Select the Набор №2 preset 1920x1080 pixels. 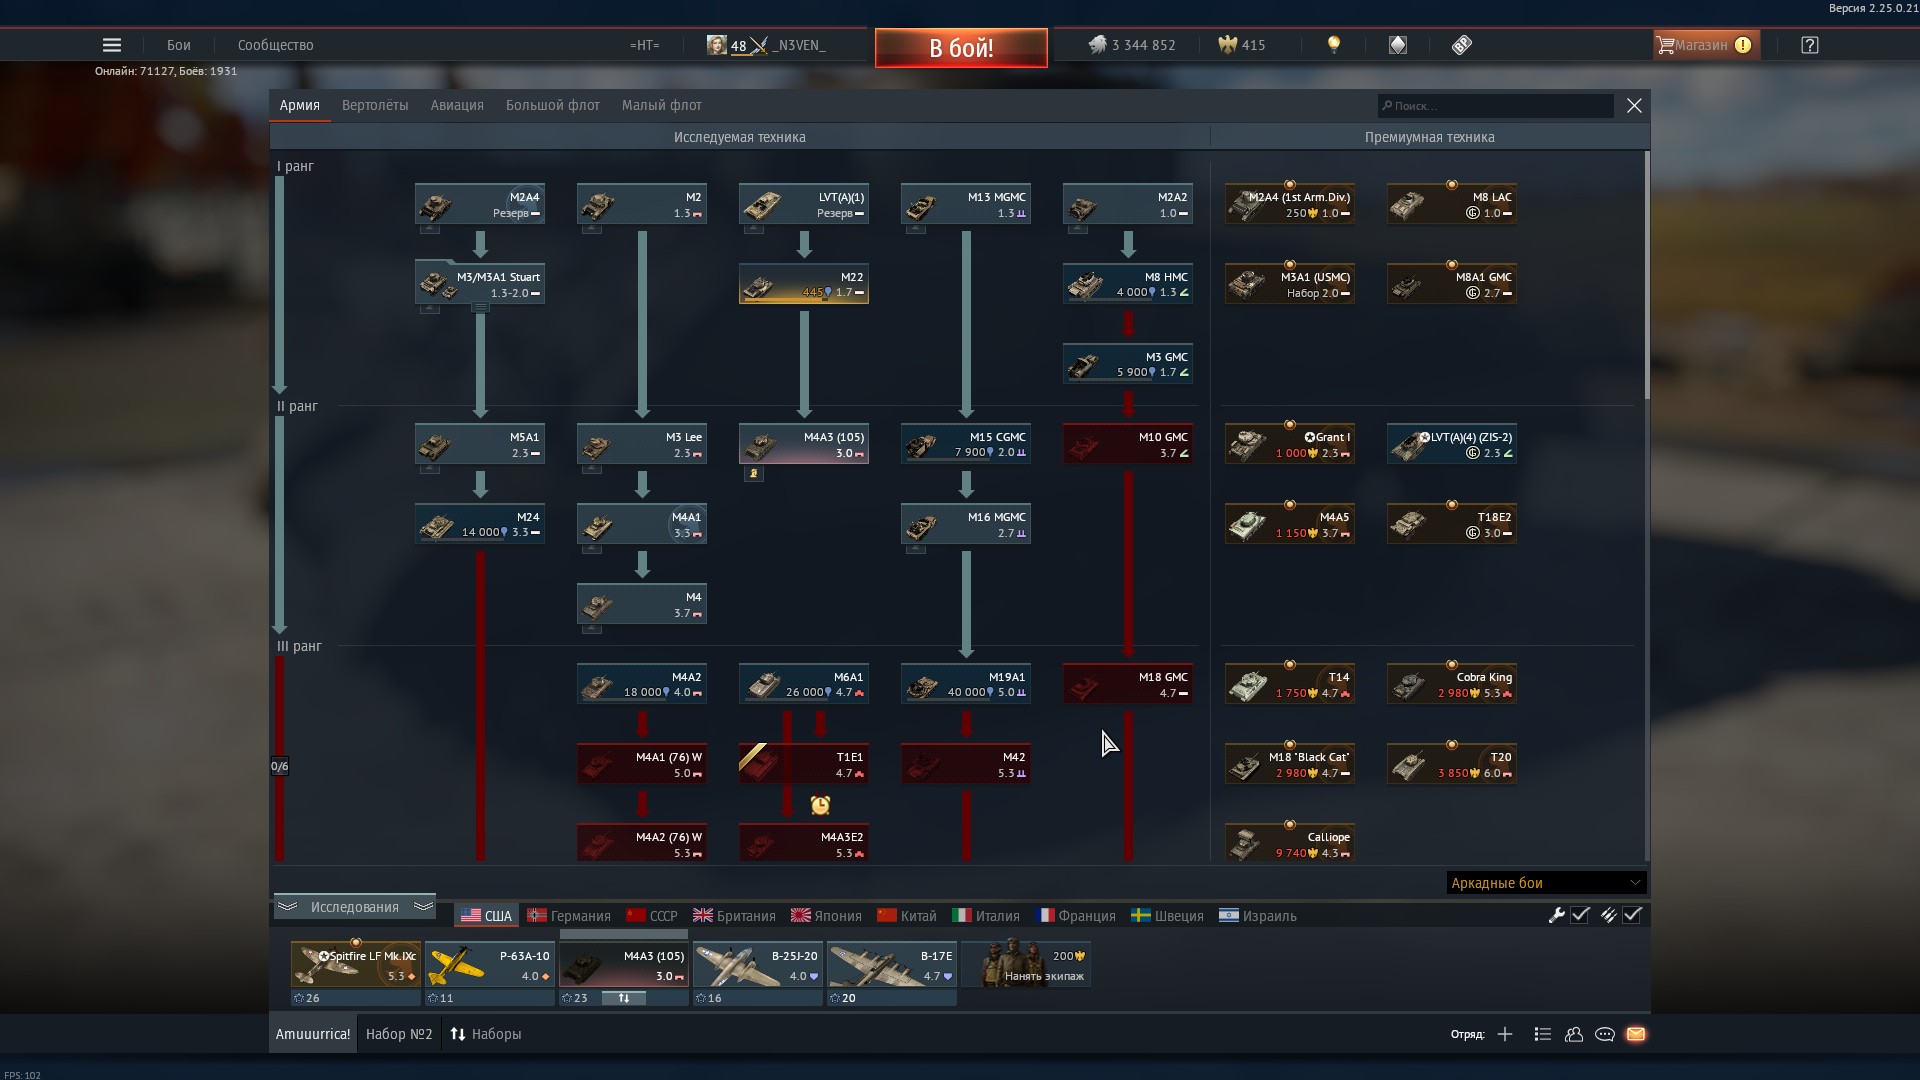coord(399,1034)
